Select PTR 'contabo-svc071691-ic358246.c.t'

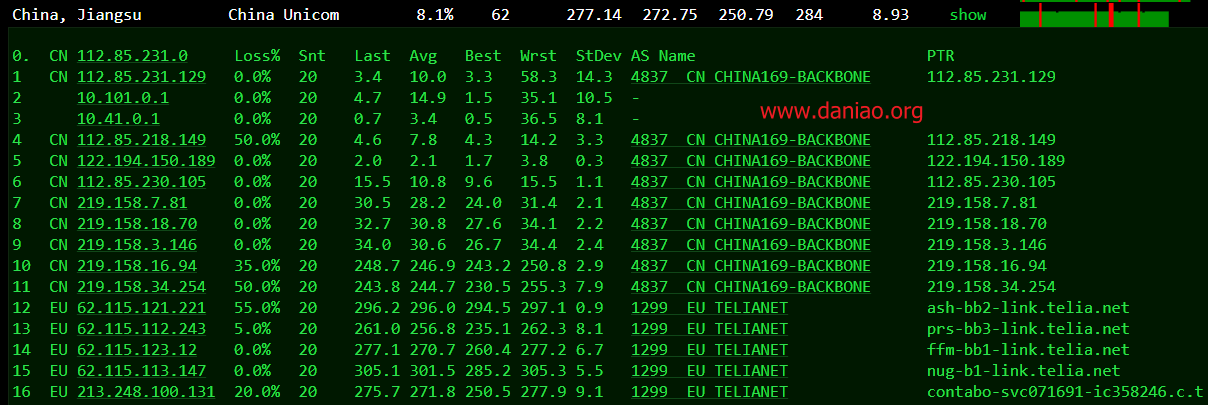coord(1066,392)
